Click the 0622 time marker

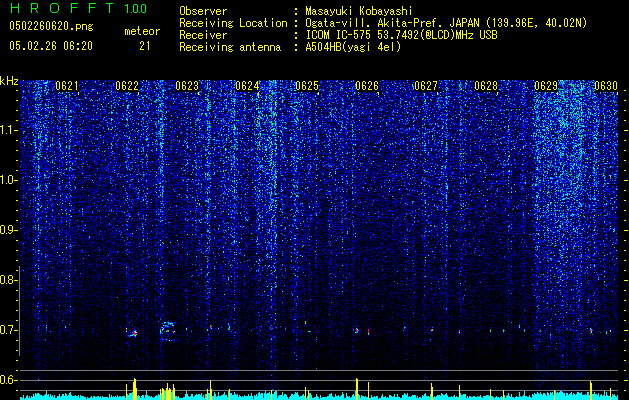pyautogui.click(x=127, y=86)
